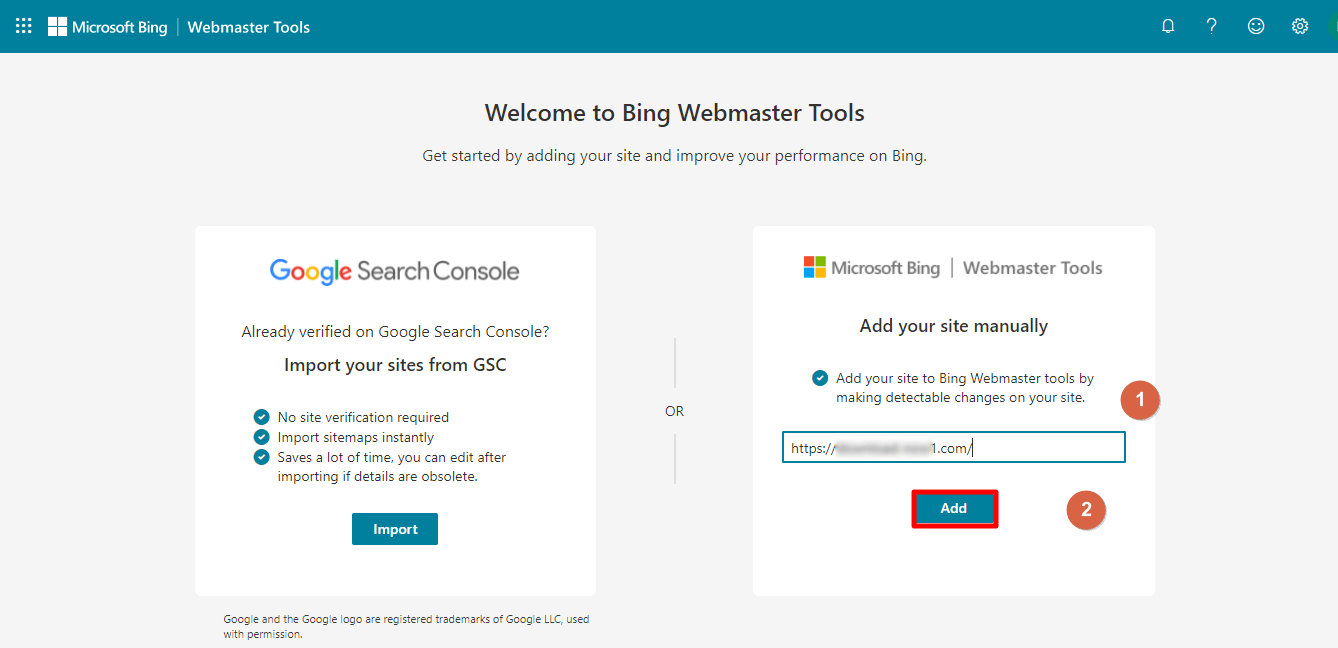
Task: Click "Import sitemaps instantly" text
Action: [x=356, y=437]
